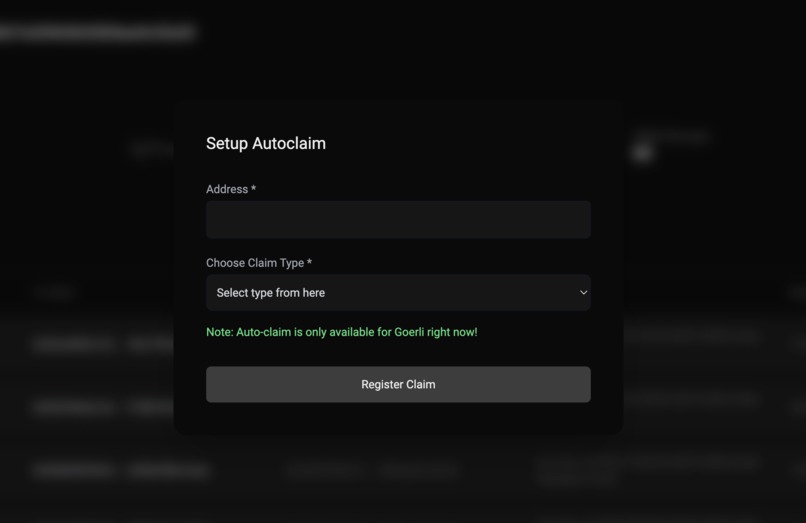Click blurred multi-line text at bottom right

tap(648, 471)
